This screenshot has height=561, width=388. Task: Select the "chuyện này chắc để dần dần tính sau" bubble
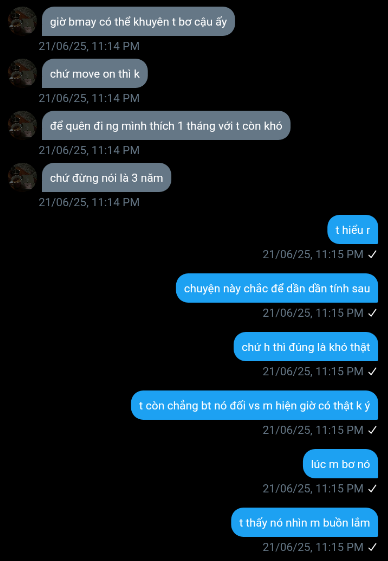[277, 288]
